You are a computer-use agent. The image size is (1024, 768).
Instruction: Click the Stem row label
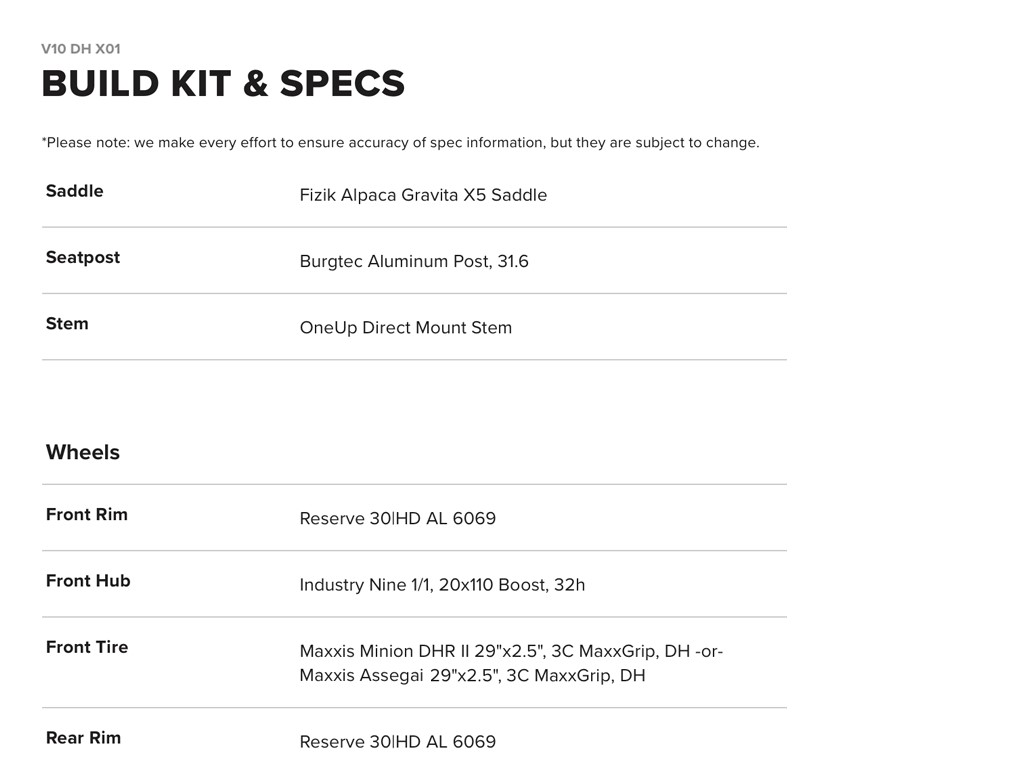click(x=67, y=323)
